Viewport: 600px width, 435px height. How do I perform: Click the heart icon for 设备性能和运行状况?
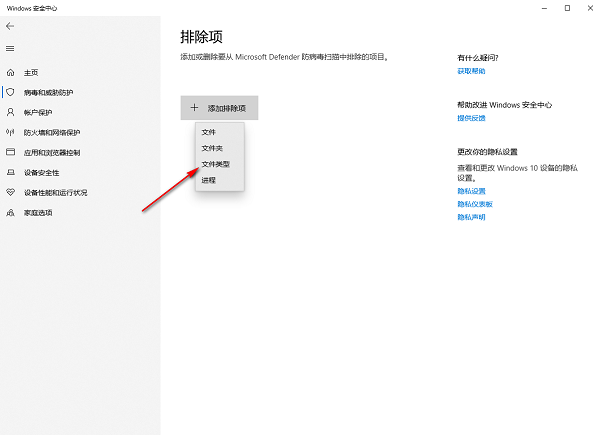11,192
